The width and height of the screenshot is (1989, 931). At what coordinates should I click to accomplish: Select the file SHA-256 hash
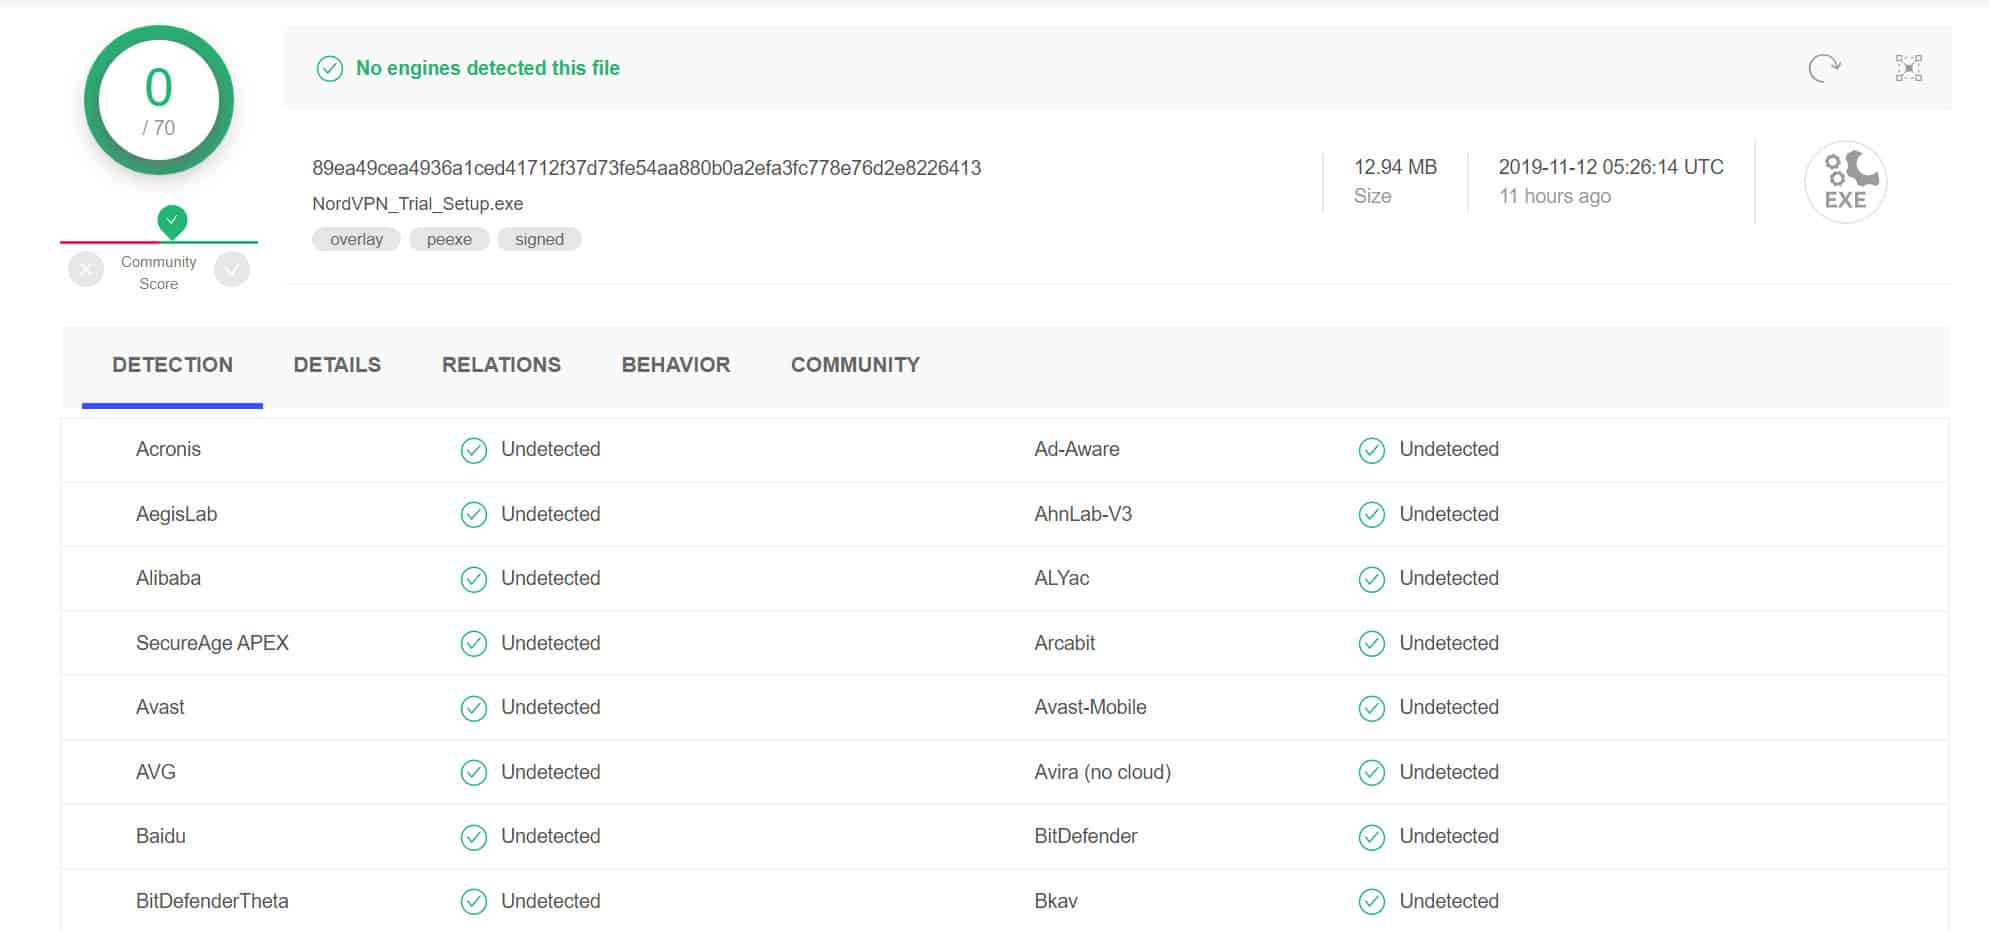[x=646, y=168]
